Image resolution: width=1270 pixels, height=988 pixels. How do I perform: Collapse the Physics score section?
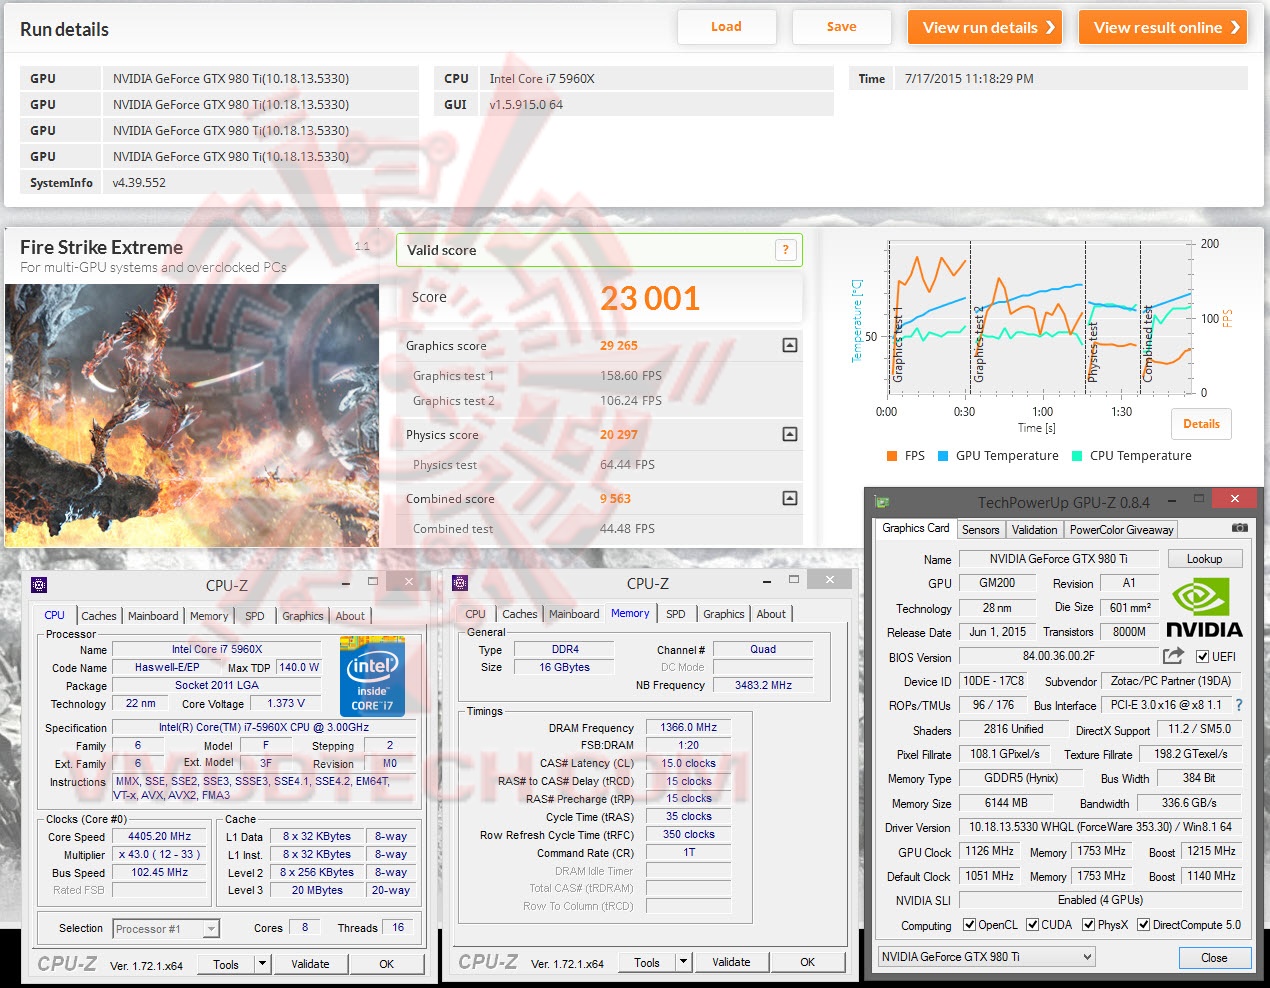click(790, 434)
